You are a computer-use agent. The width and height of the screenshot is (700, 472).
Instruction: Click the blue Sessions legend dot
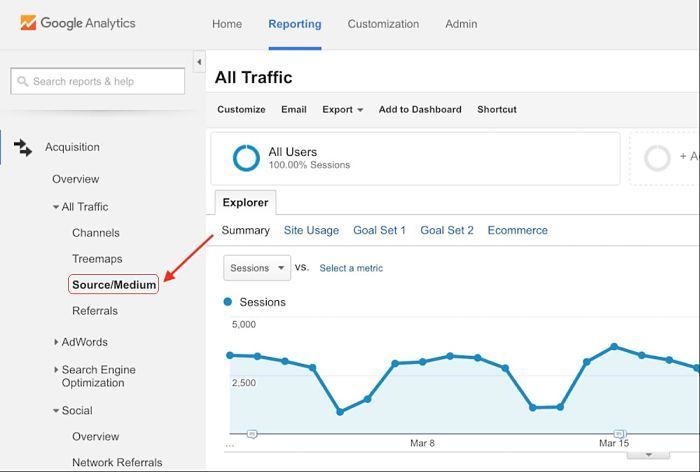(228, 302)
